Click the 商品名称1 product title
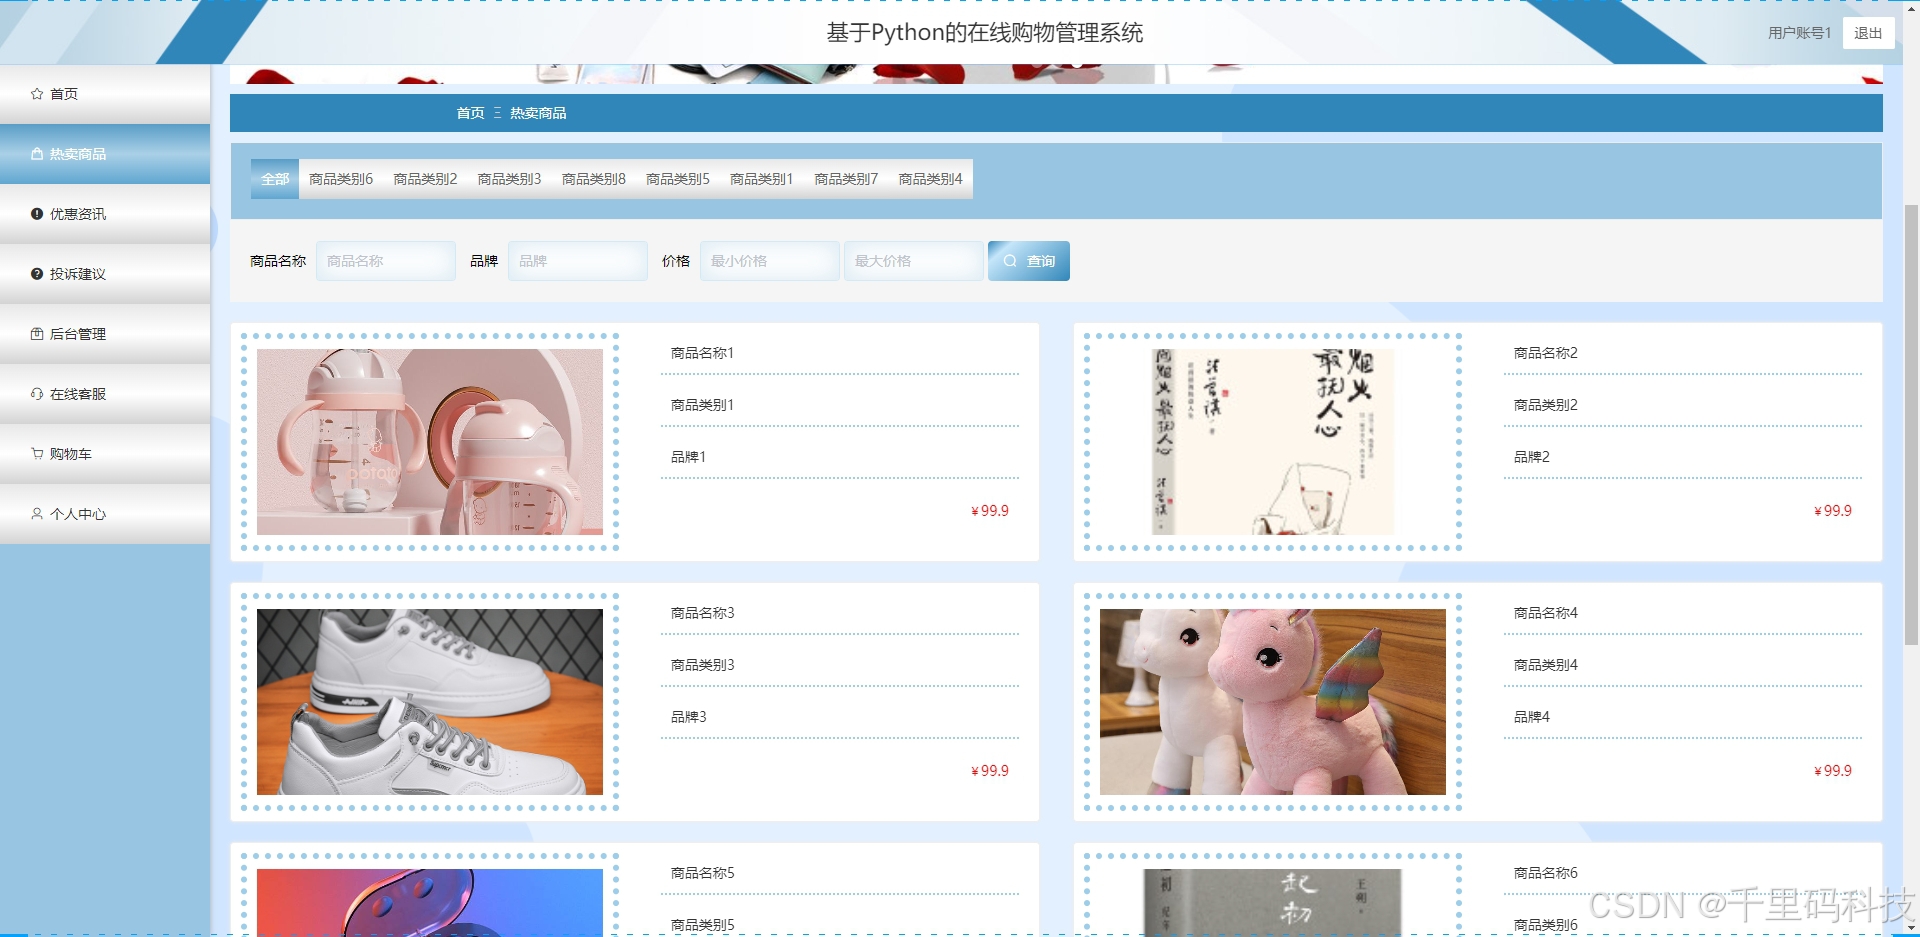 pyautogui.click(x=702, y=353)
